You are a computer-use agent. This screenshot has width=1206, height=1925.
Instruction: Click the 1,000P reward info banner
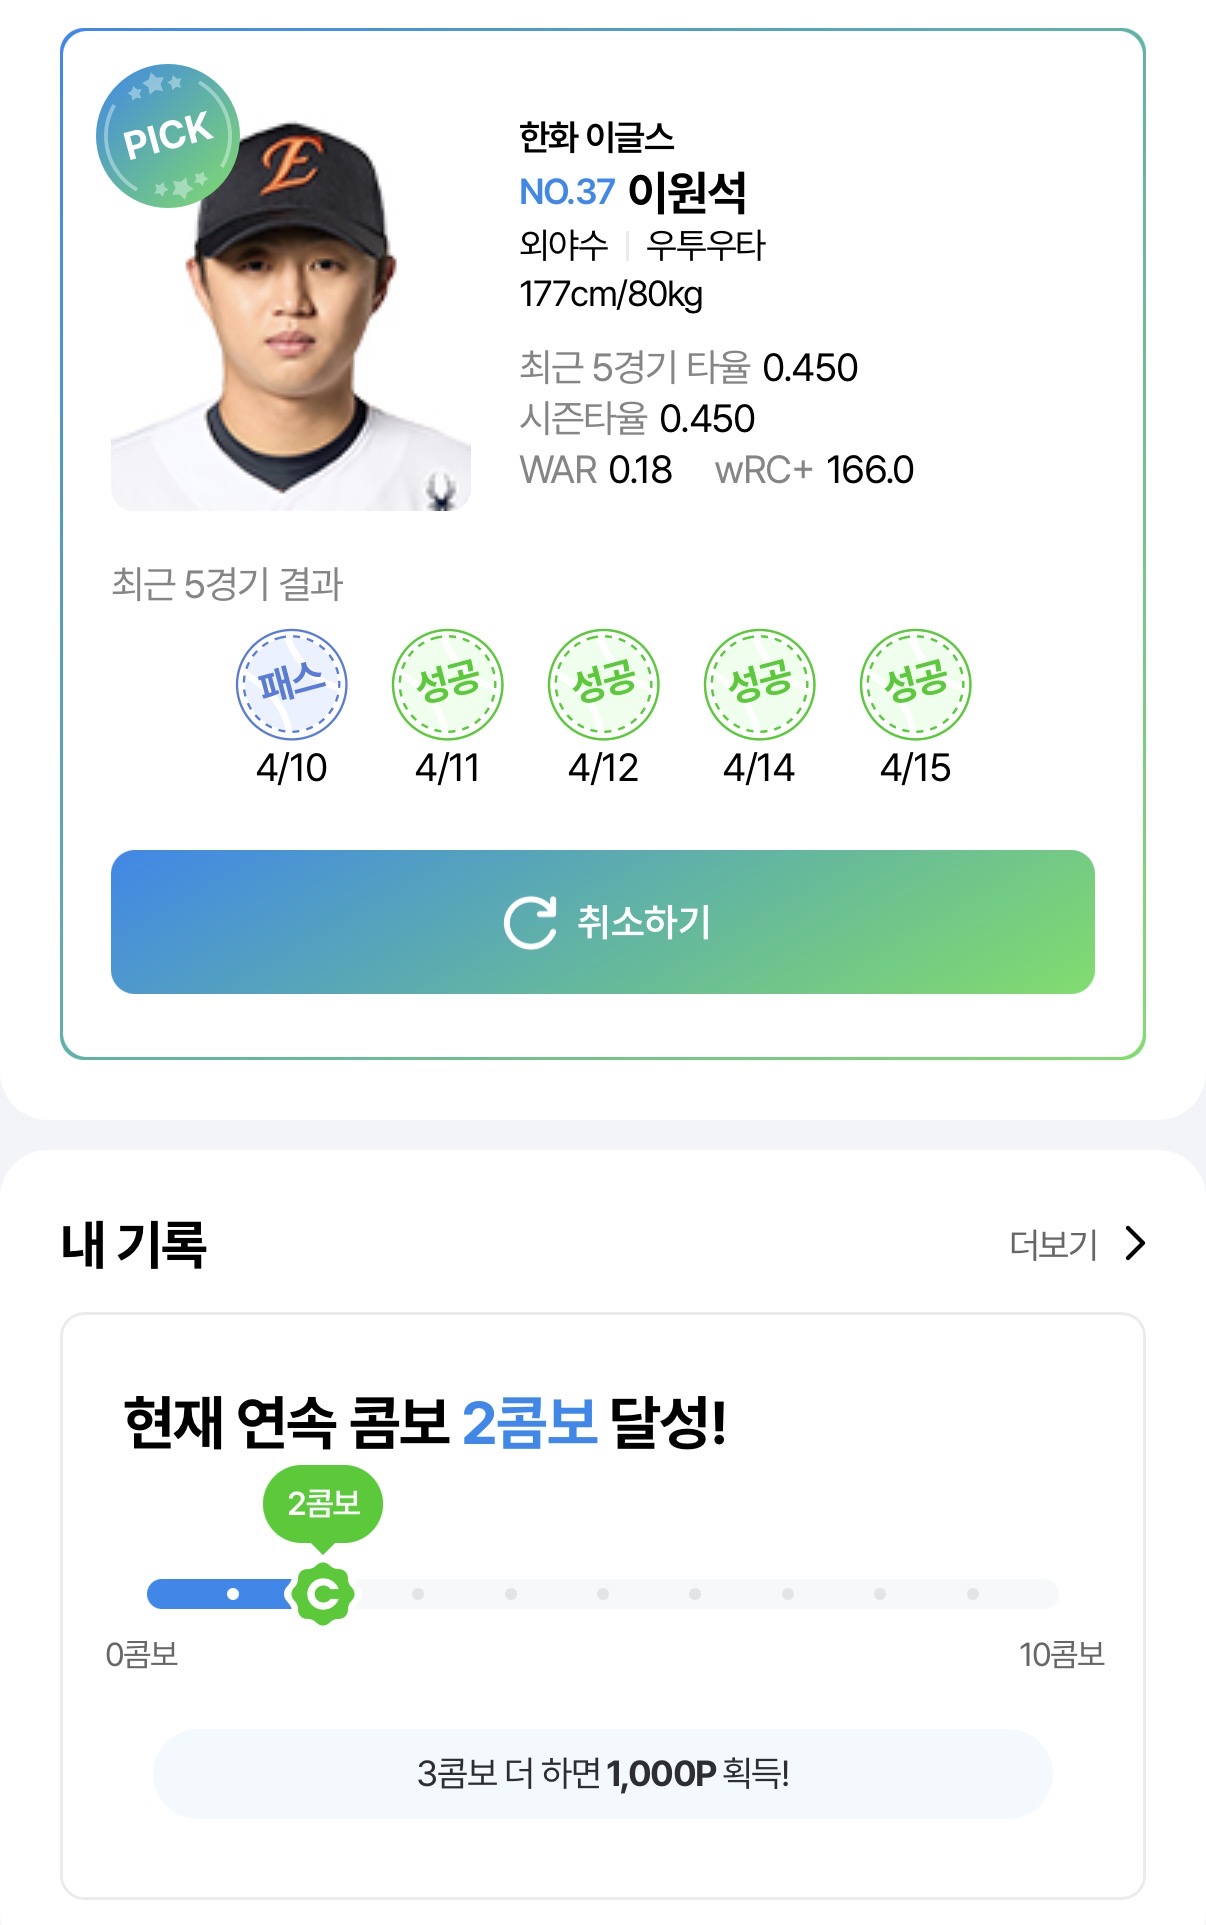[602, 1773]
